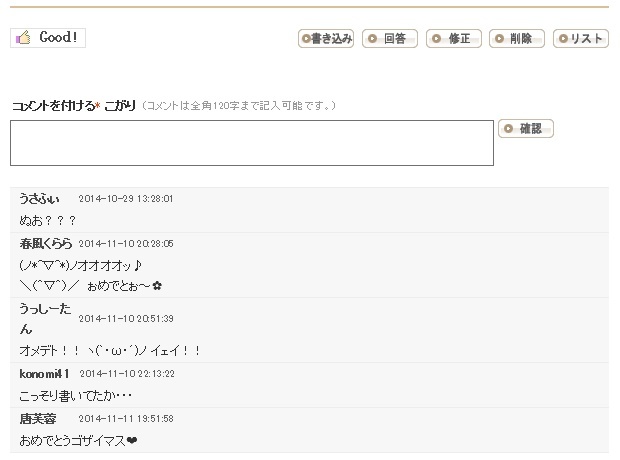Click commenter name 春風くらら
The height and width of the screenshot is (460, 620).
[46, 243]
